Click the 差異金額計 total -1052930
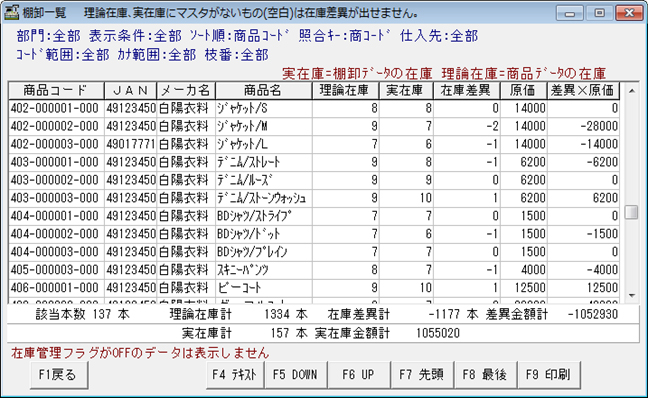The width and height of the screenshot is (648, 398). pyautogui.click(x=593, y=315)
